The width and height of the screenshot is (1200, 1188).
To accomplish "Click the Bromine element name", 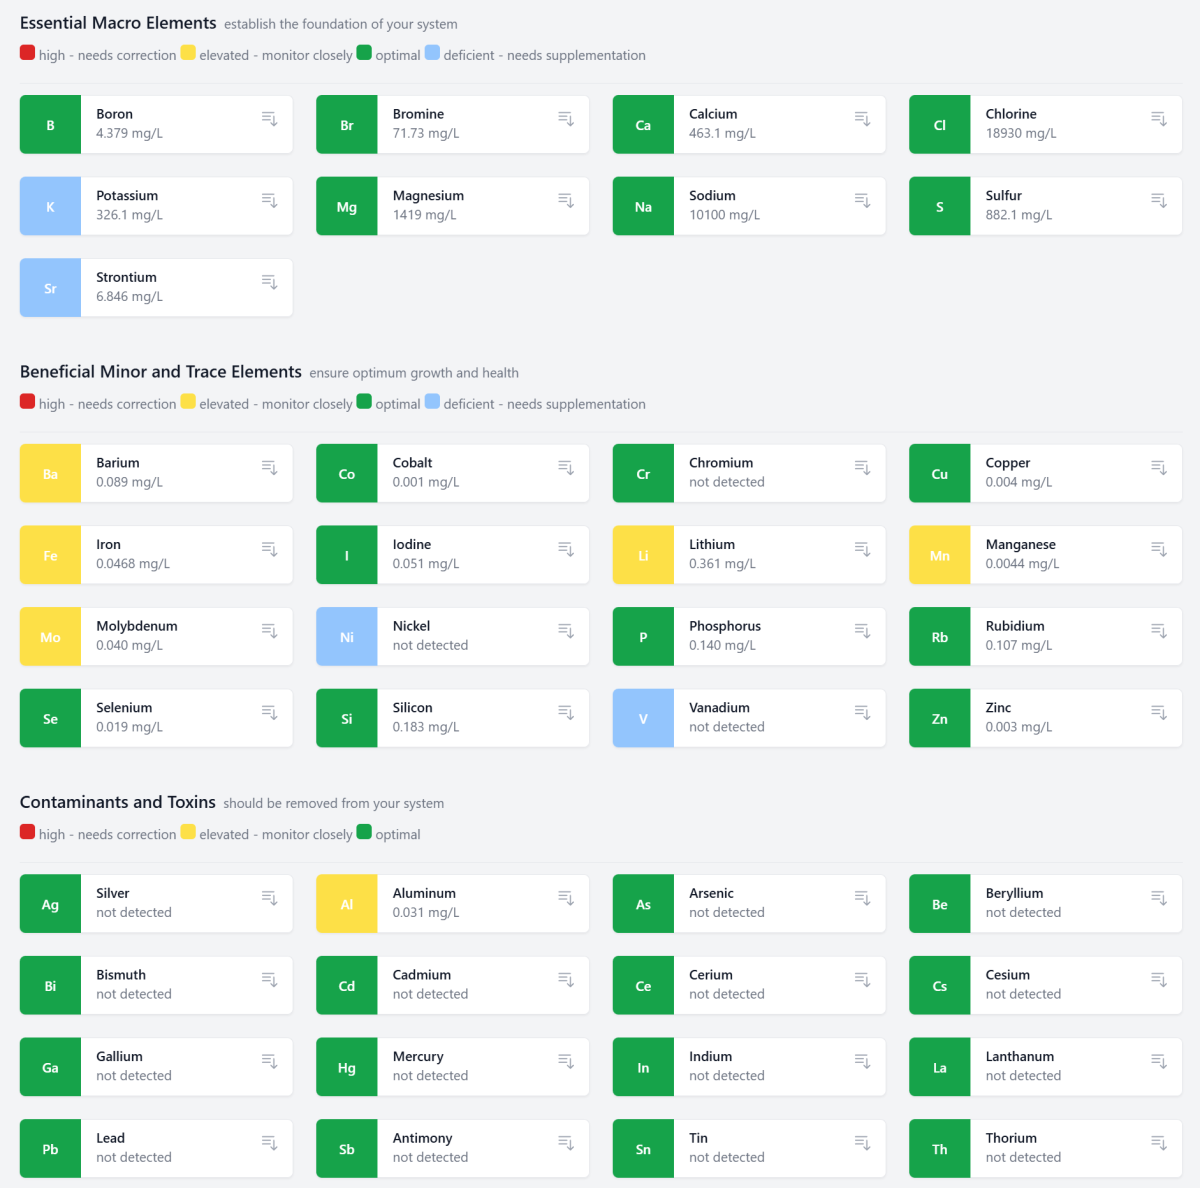I will click(418, 114).
